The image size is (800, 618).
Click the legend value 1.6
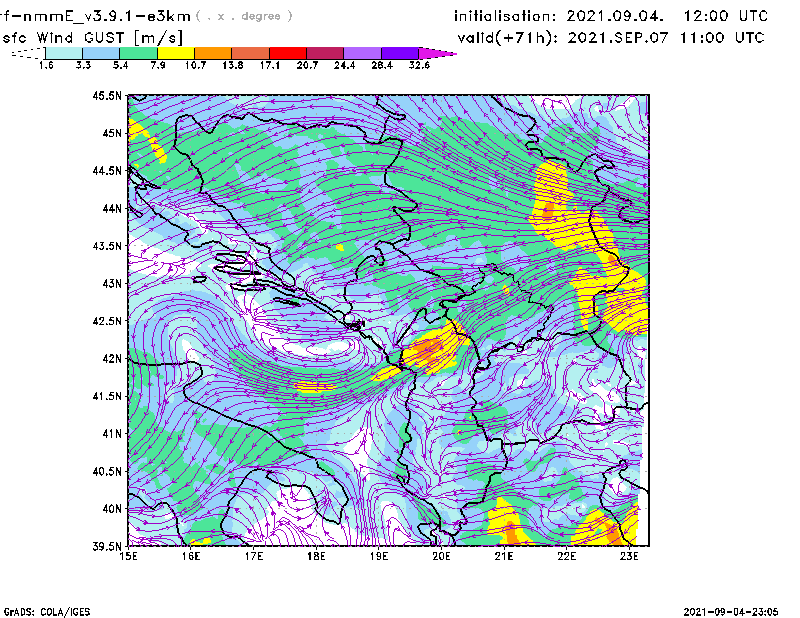[46, 65]
